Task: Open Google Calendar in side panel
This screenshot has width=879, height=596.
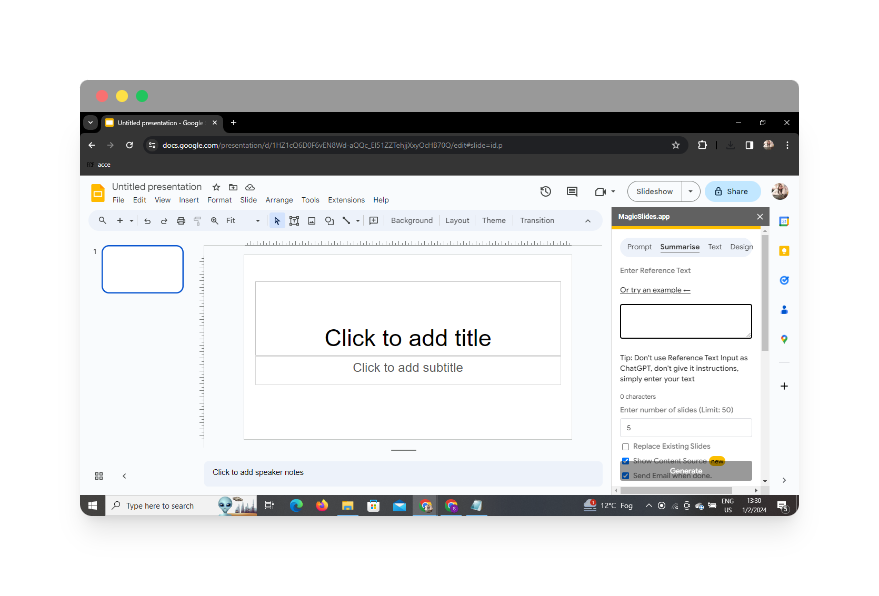Action: click(x=784, y=221)
